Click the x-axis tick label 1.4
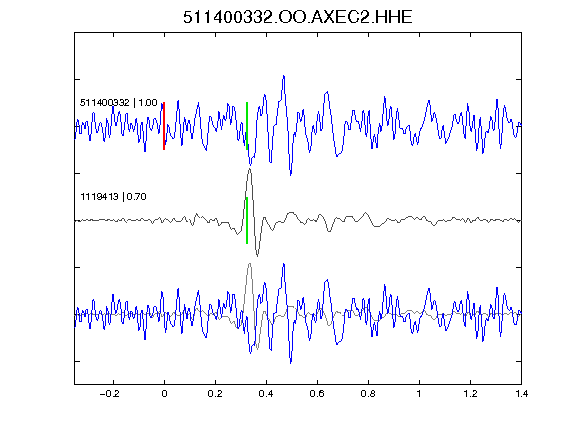 point(521,394)
